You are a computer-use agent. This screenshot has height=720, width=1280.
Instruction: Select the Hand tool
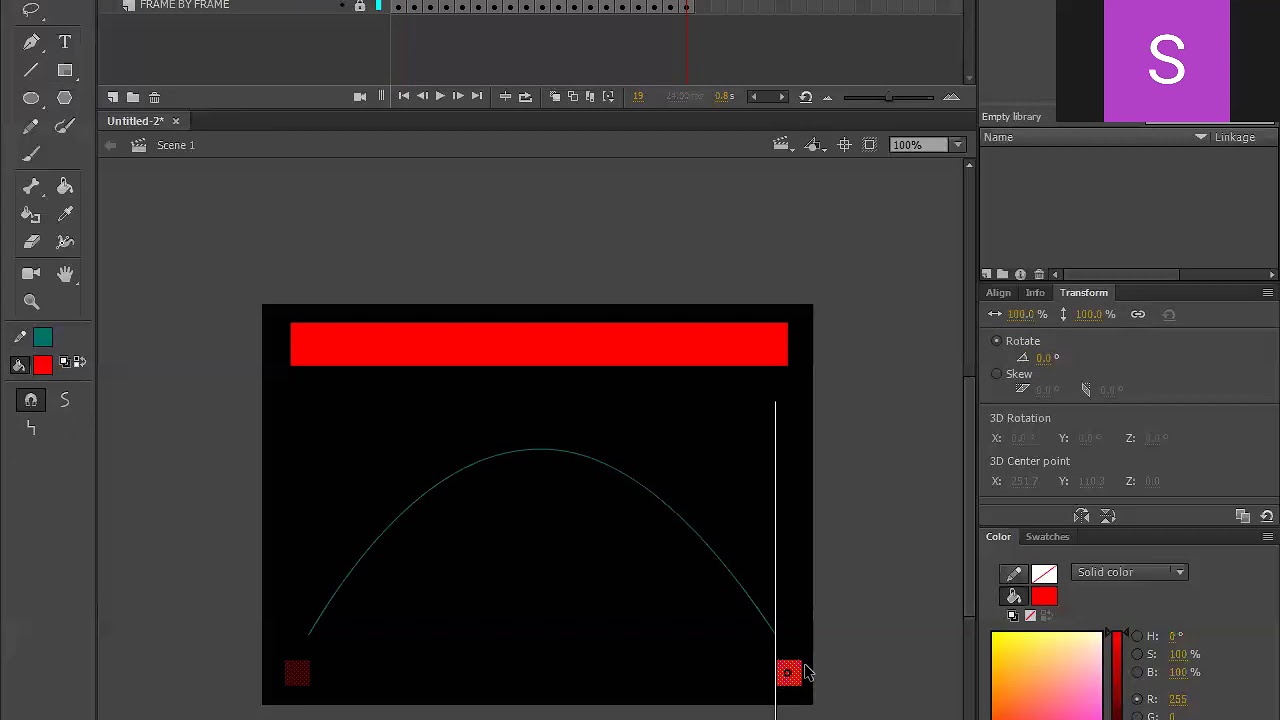[65, 273]
